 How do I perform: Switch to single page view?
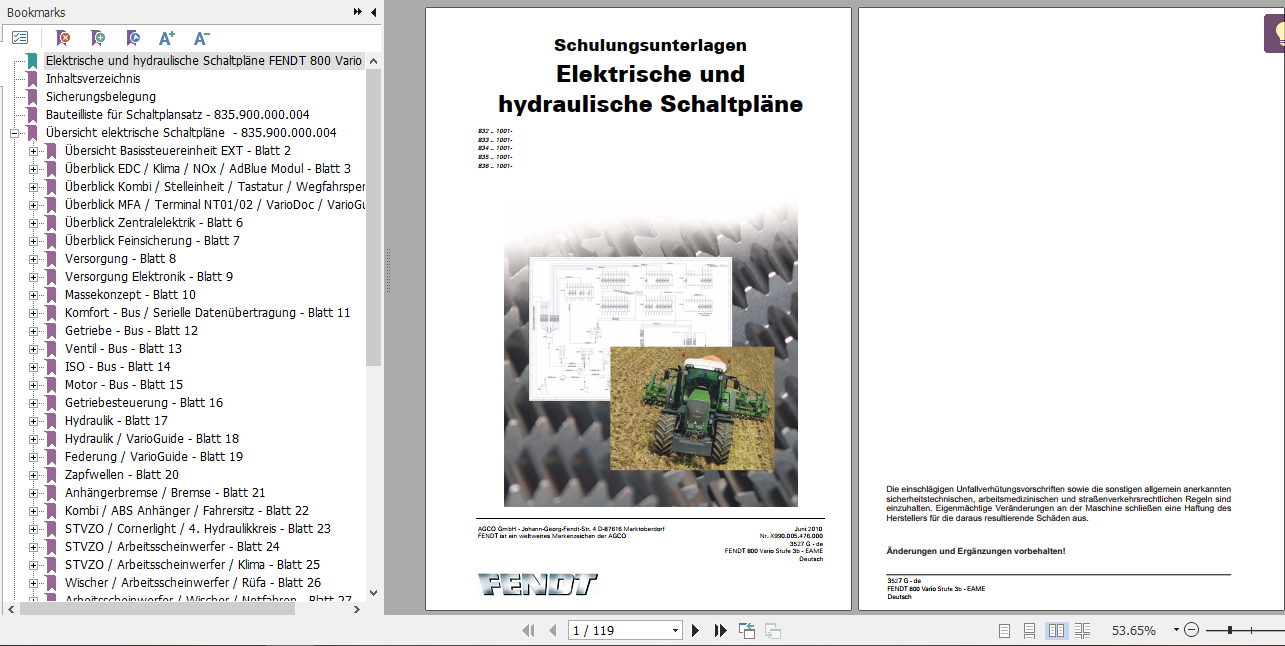[1005, 630]
